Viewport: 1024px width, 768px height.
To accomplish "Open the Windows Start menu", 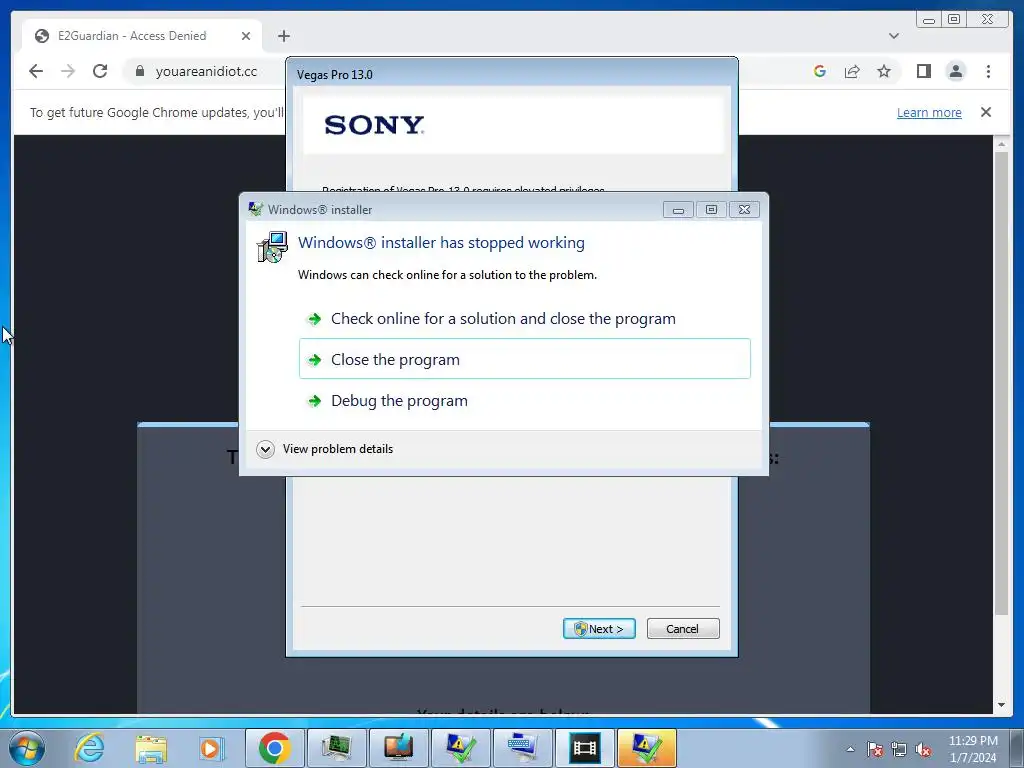I will point(27,748).
